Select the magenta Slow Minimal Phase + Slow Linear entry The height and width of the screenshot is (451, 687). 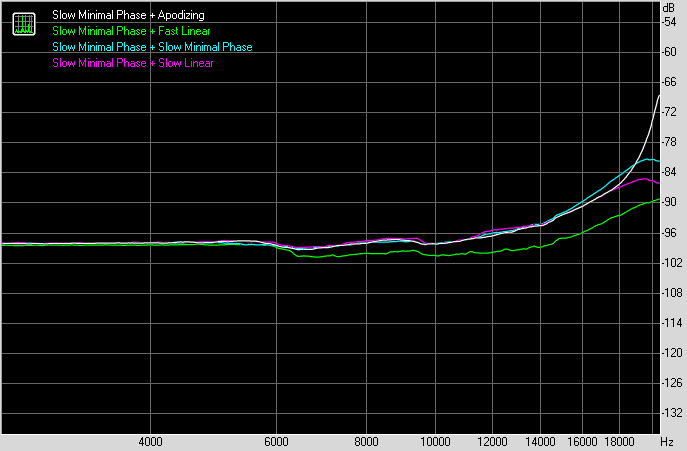(x=132, y=63)
